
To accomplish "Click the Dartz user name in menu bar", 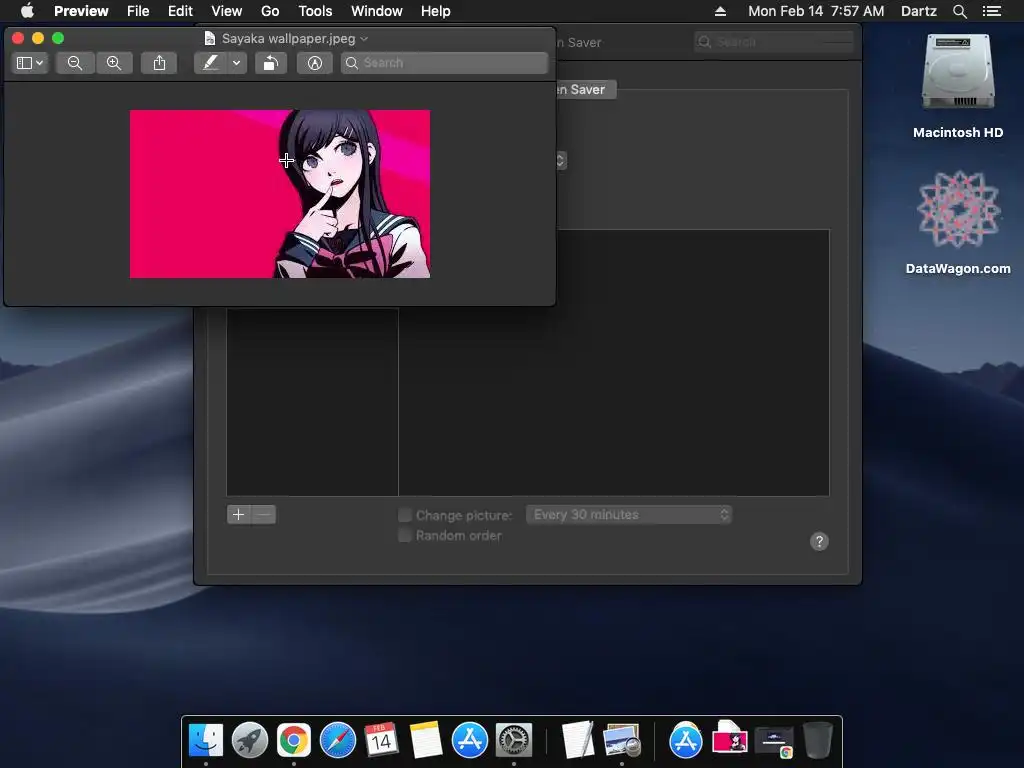I will tap(919, 11).
